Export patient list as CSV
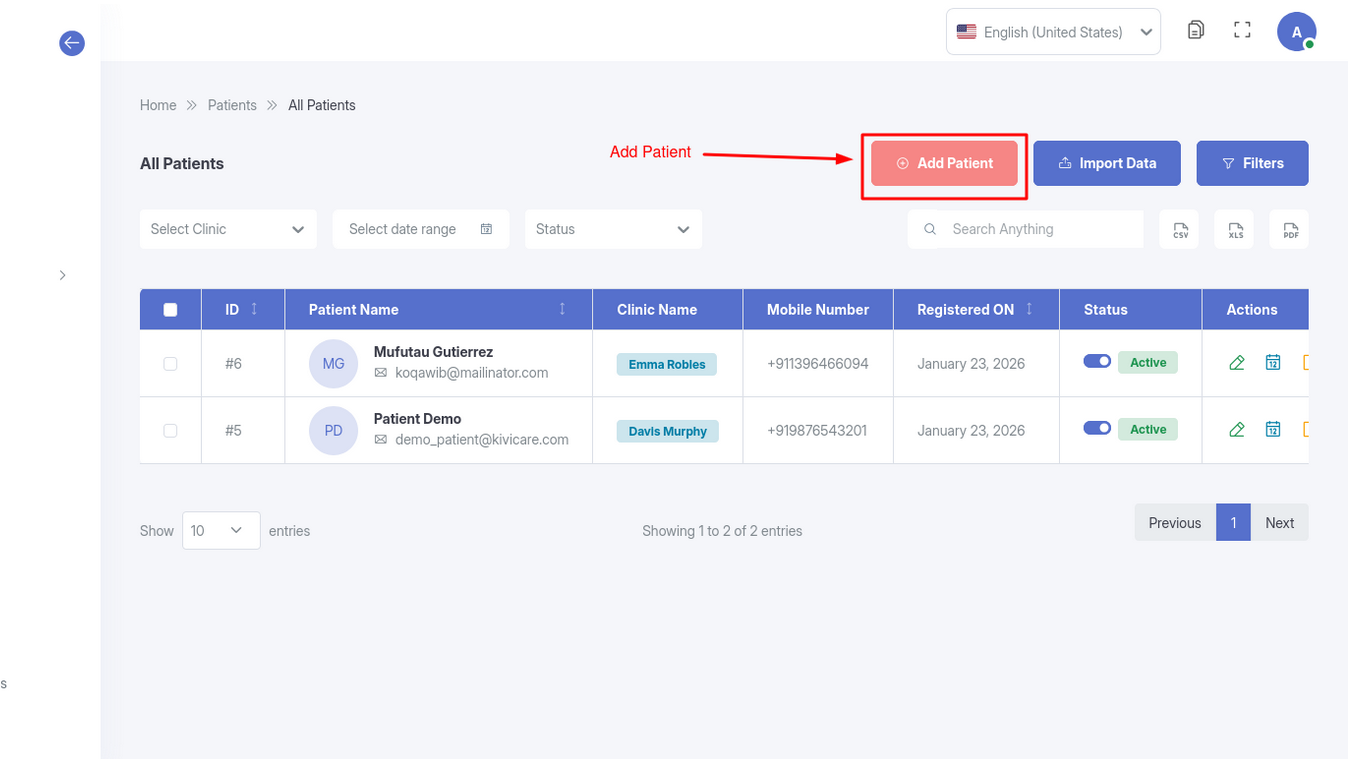This screenshot has width=1348, height=759. point(1180,229)
